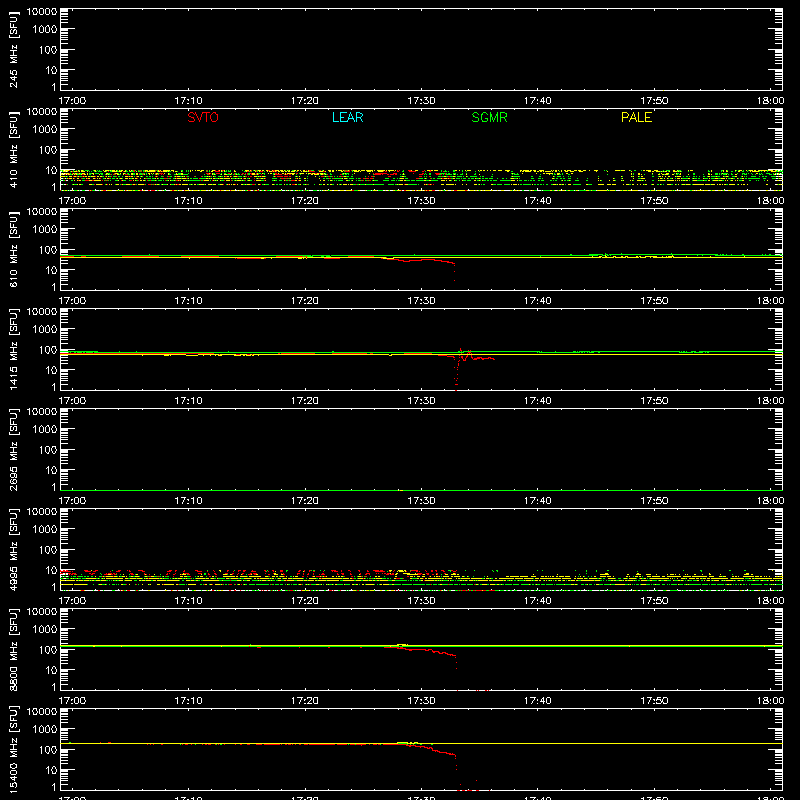Click 17:50 time label under 2695 MHz panel
This screenshot has height=800, width=800.
[x=654, y=501]
